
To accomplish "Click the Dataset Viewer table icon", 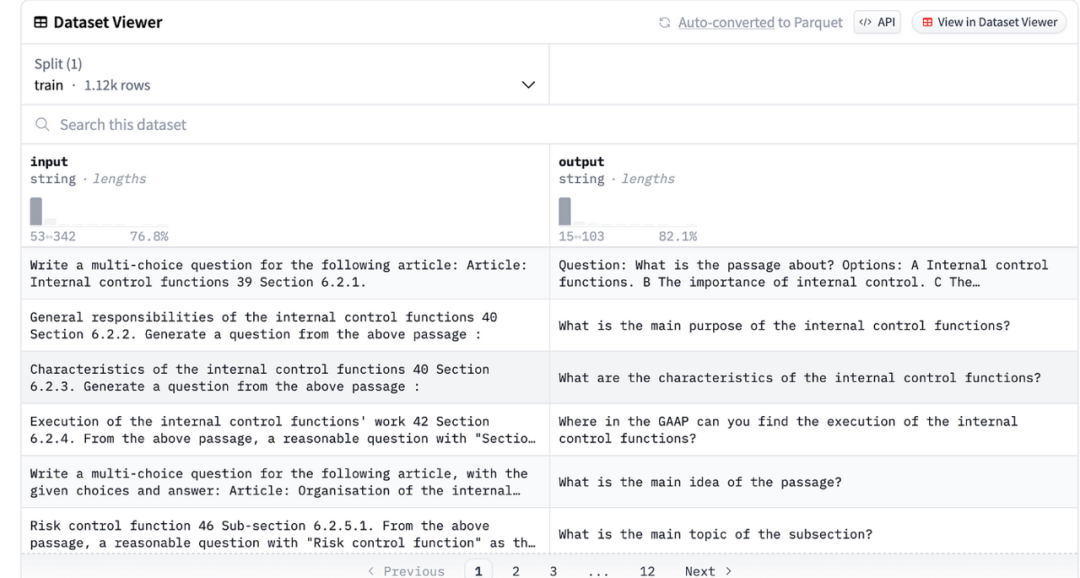I will click(41, 22).
